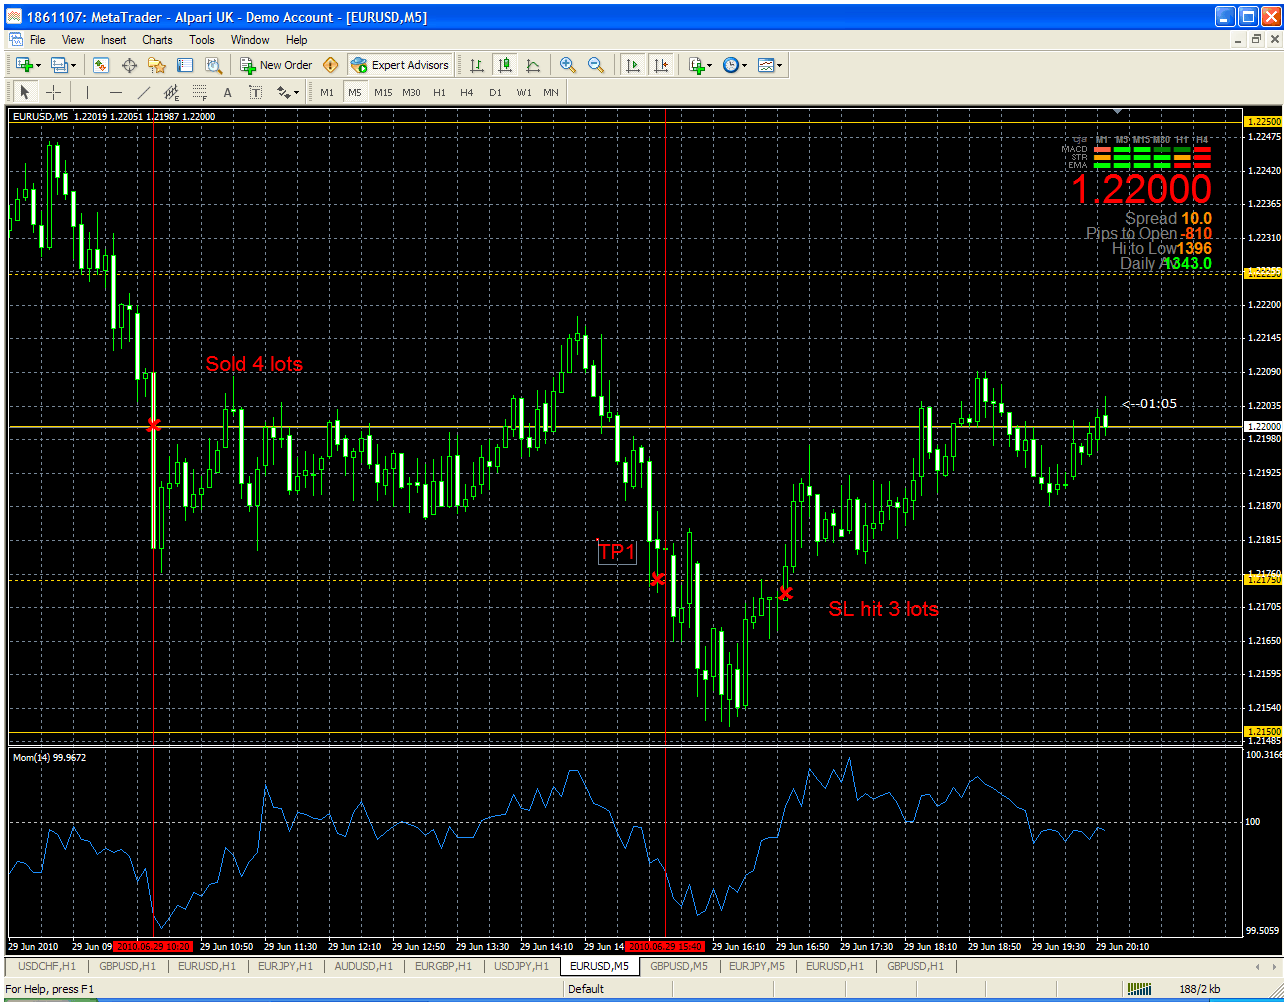Switch to AUDUSD,H1 chart tab

click(364, 966)
